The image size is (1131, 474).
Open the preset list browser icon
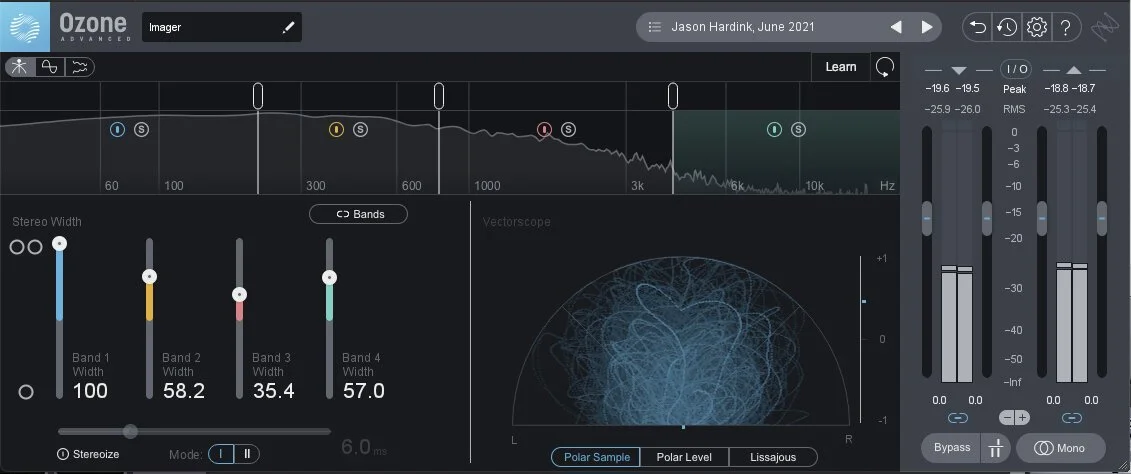[655, 27]
